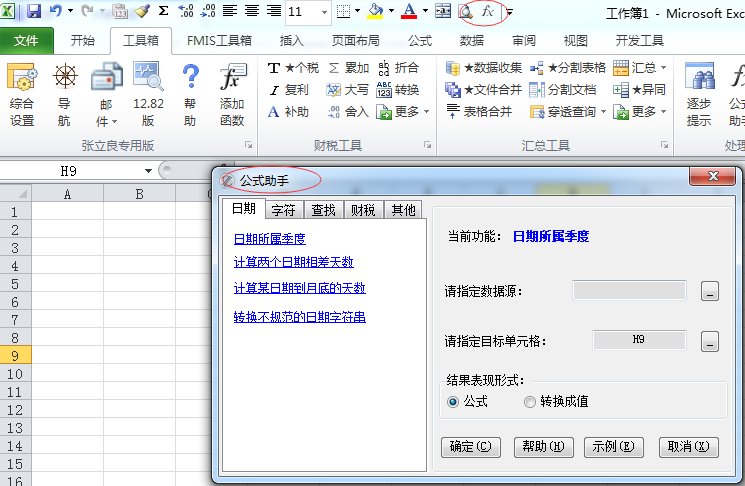This screenshot has height=486, width=745.
Task: Switch to the 字符 tab in dialog
Action: [283, 210]
